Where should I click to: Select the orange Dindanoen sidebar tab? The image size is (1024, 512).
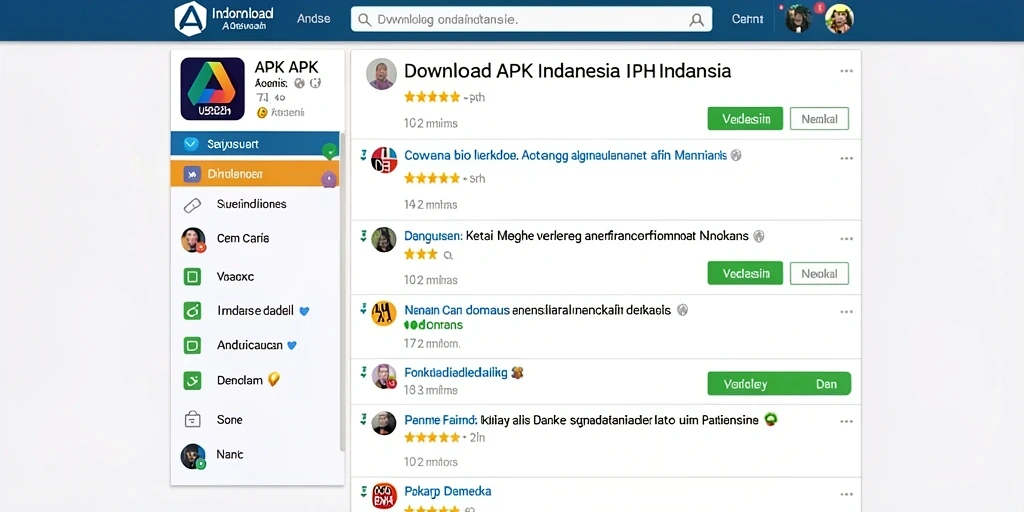255,174
